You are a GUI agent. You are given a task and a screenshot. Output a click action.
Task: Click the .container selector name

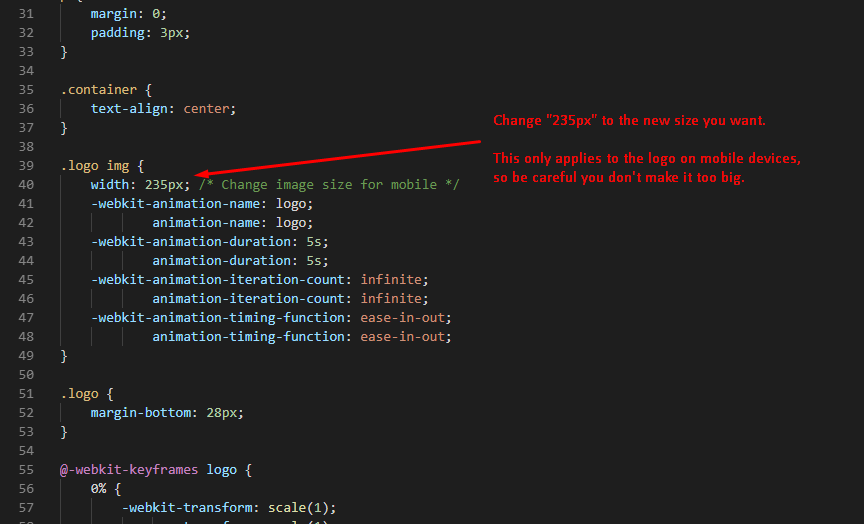tap(99, 90)
